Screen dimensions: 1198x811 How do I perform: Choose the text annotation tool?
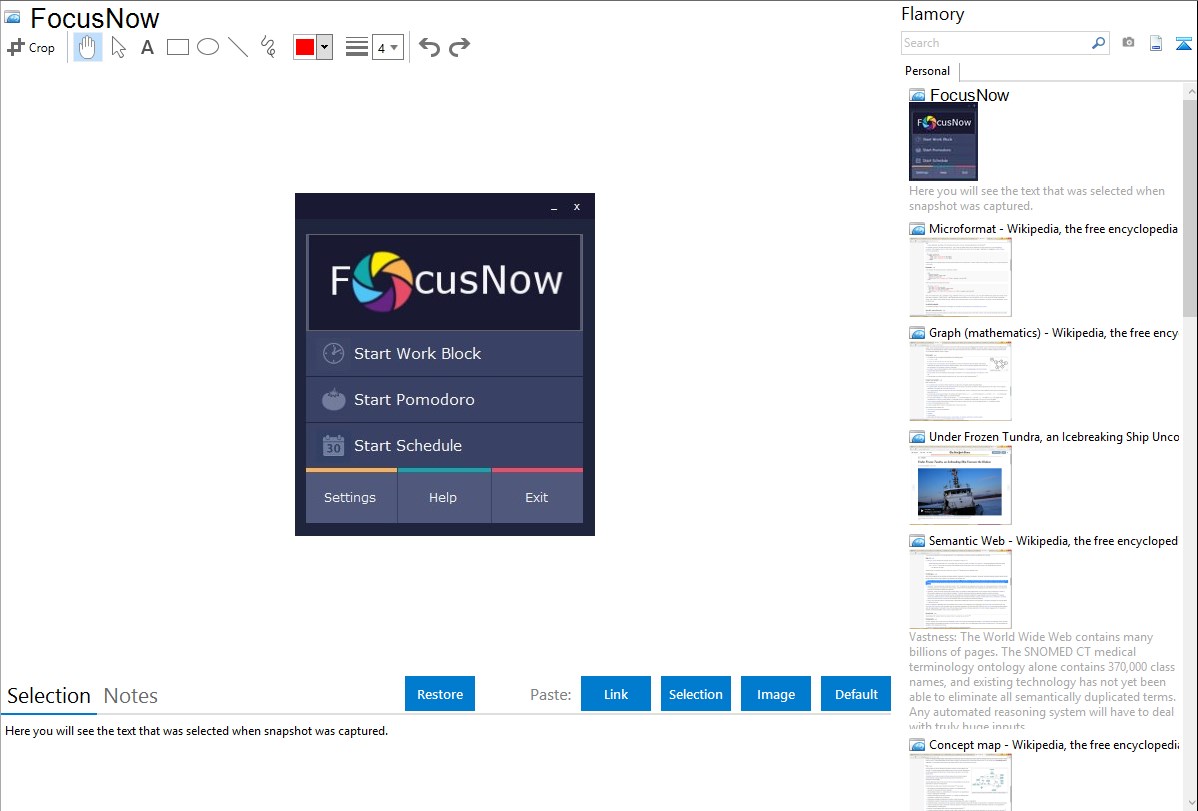pos(147,47)
